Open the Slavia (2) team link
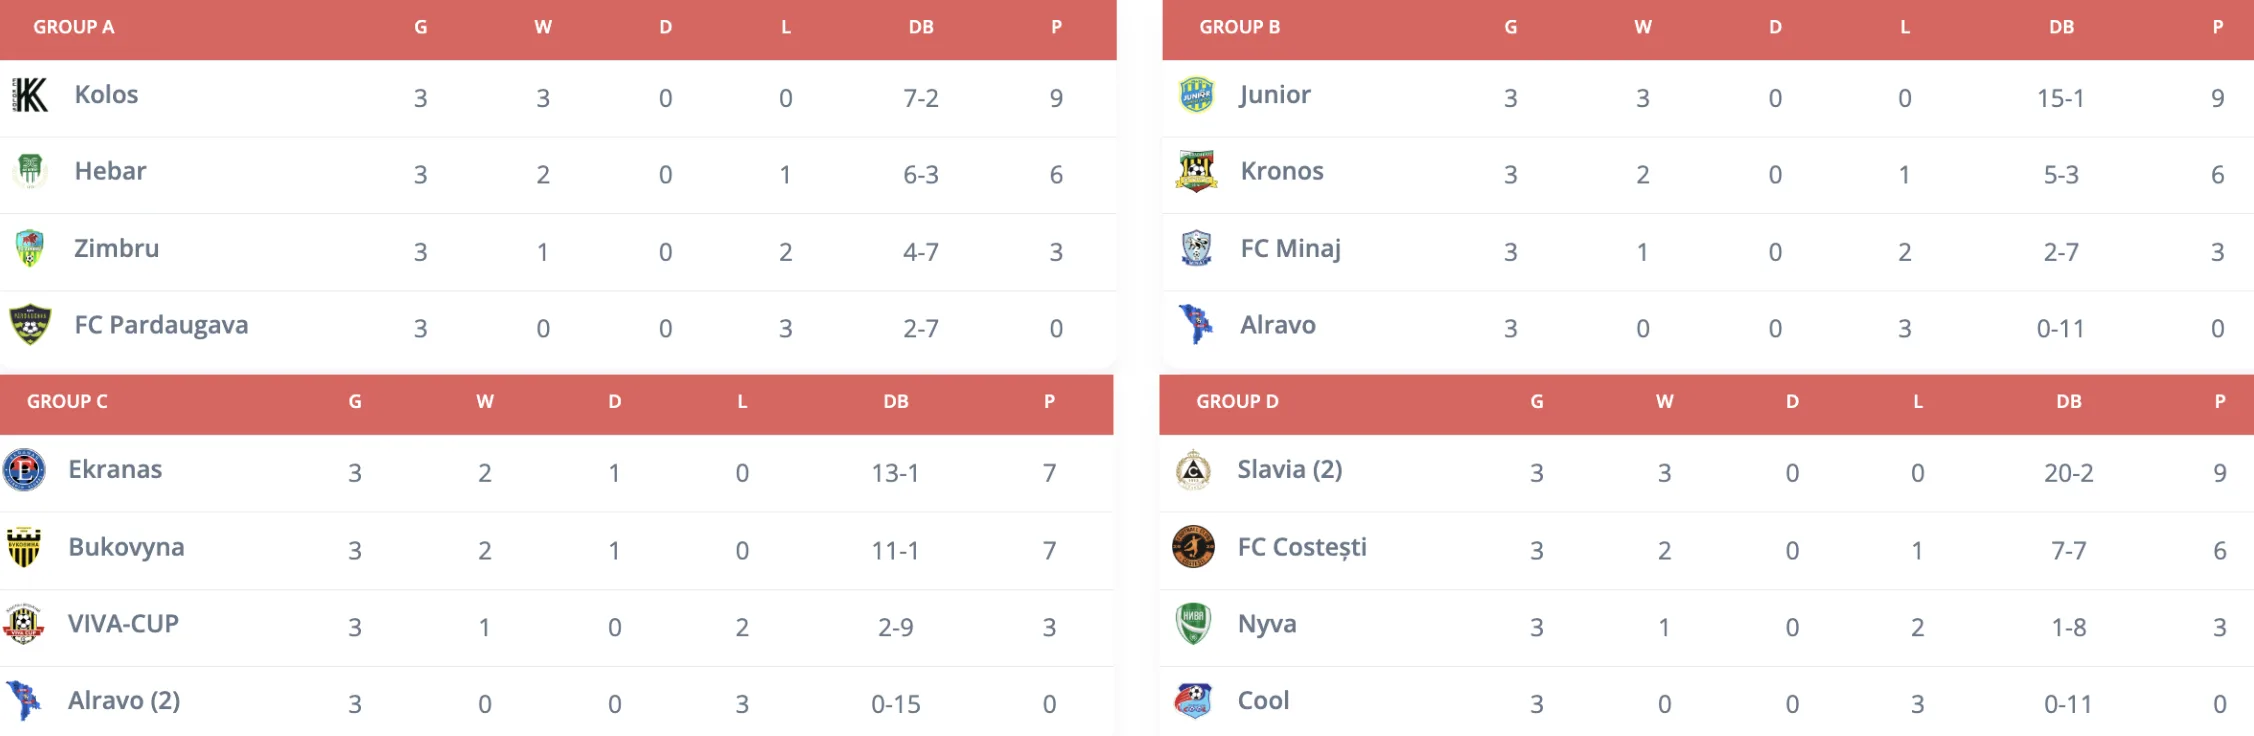Screen dimensions: 2254x736 click(x=1289, y=470)
